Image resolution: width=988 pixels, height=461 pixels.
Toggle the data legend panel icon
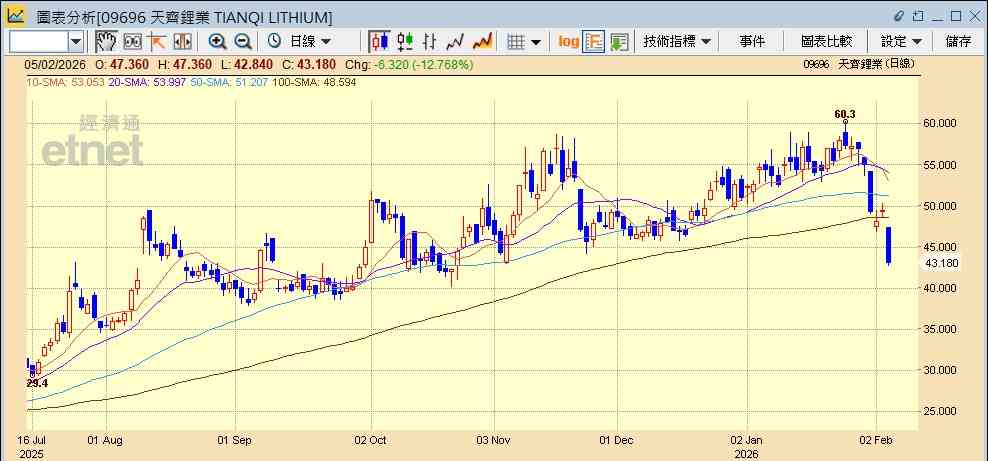point(594,42)
